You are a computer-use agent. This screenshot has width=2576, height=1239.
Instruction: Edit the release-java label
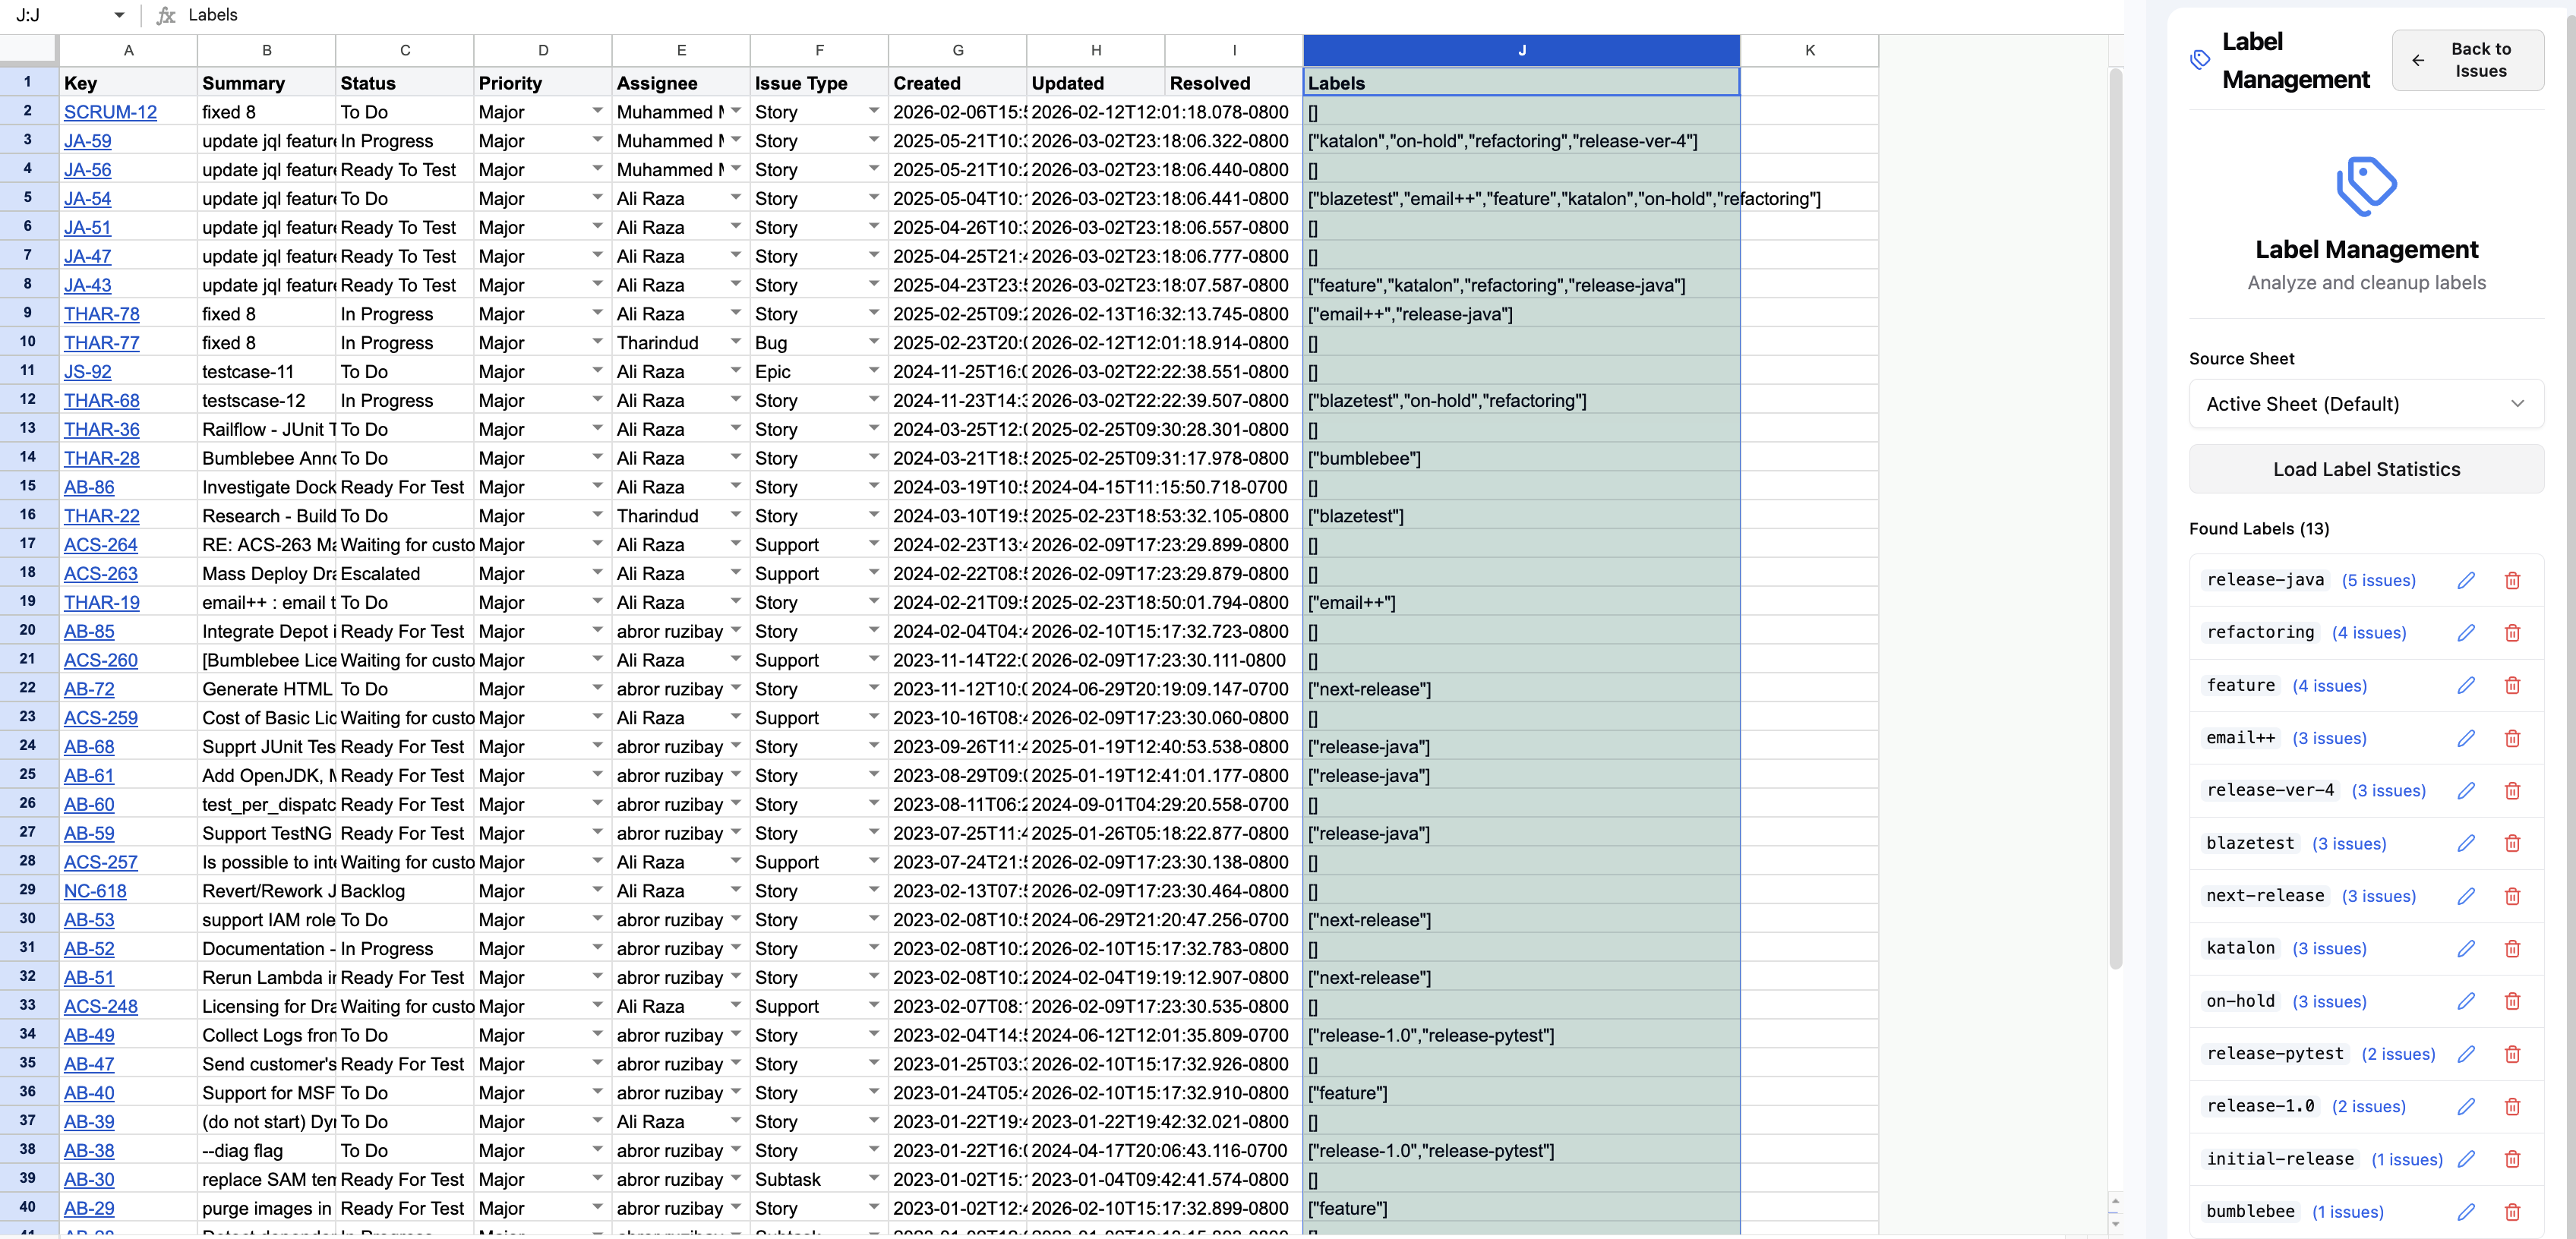click(x=2466, y=580)
